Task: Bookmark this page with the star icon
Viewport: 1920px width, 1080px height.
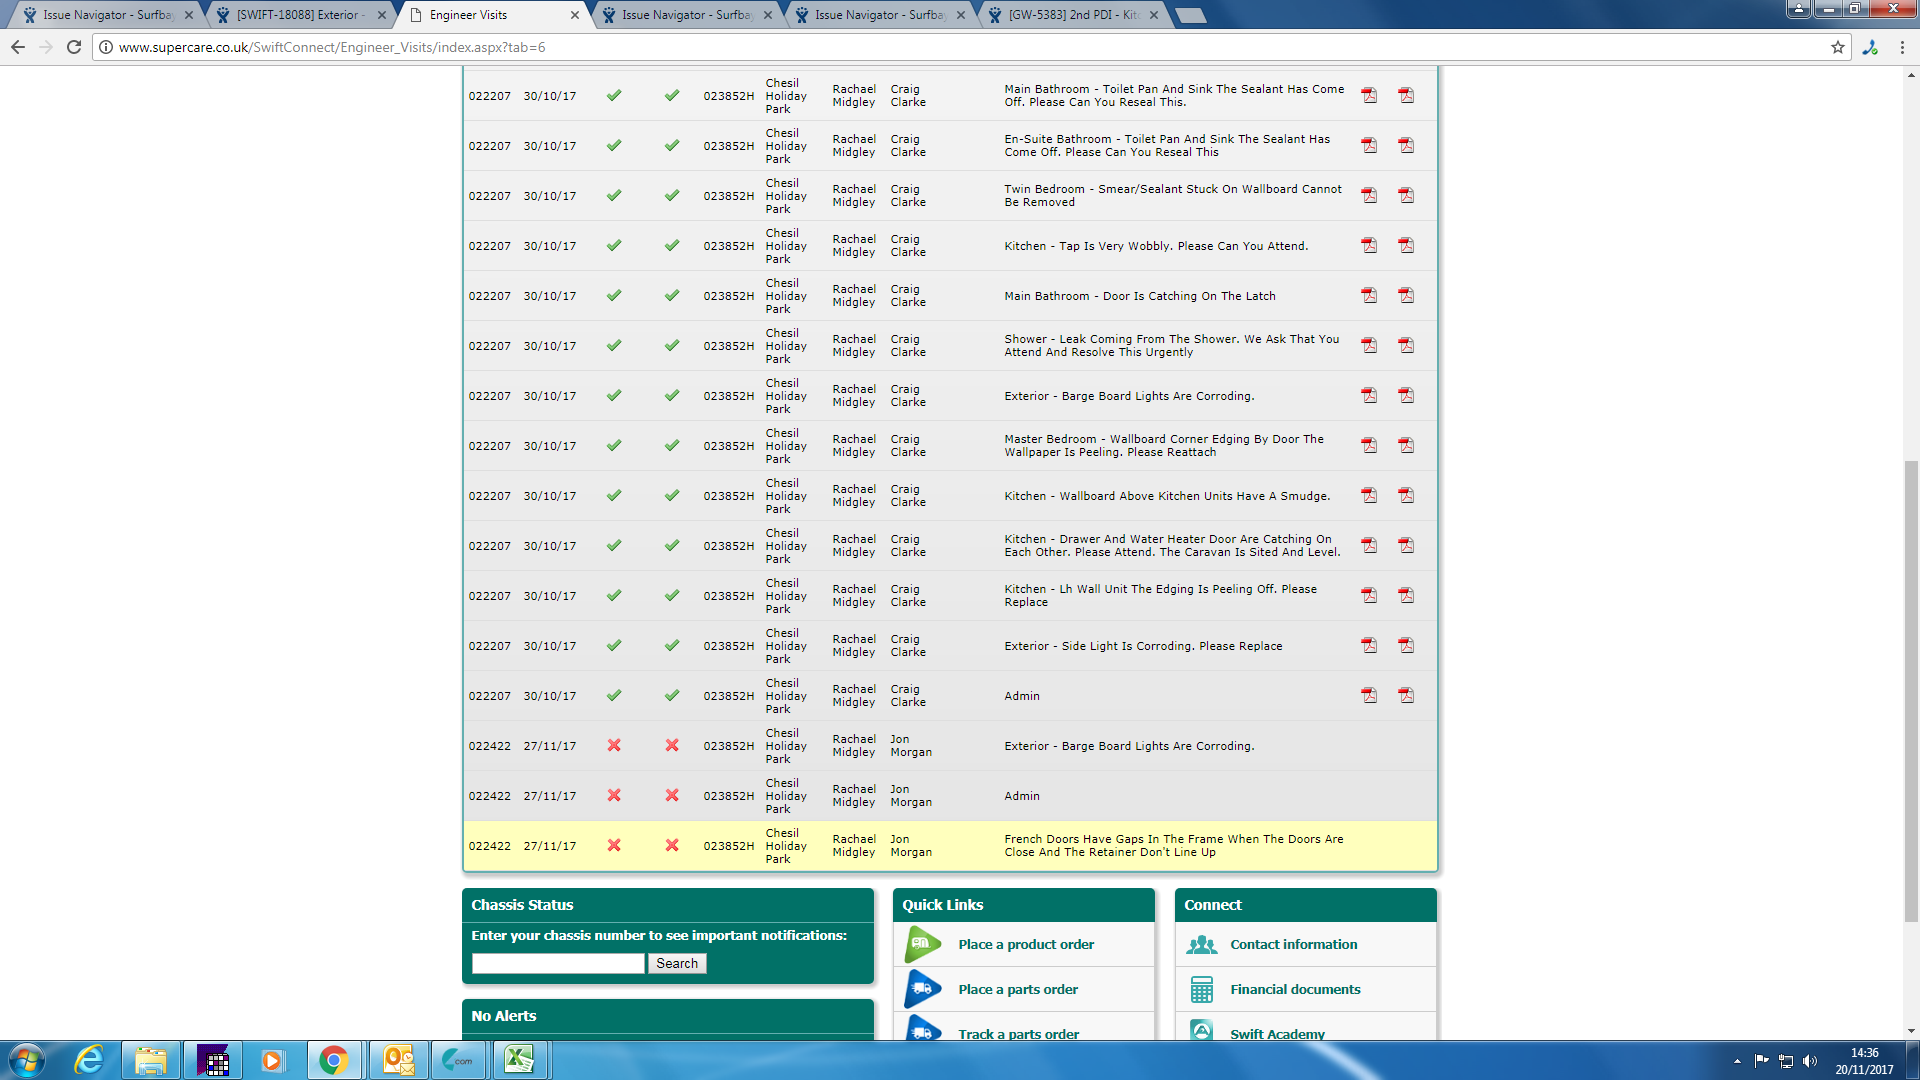Action: (1838, 47)
